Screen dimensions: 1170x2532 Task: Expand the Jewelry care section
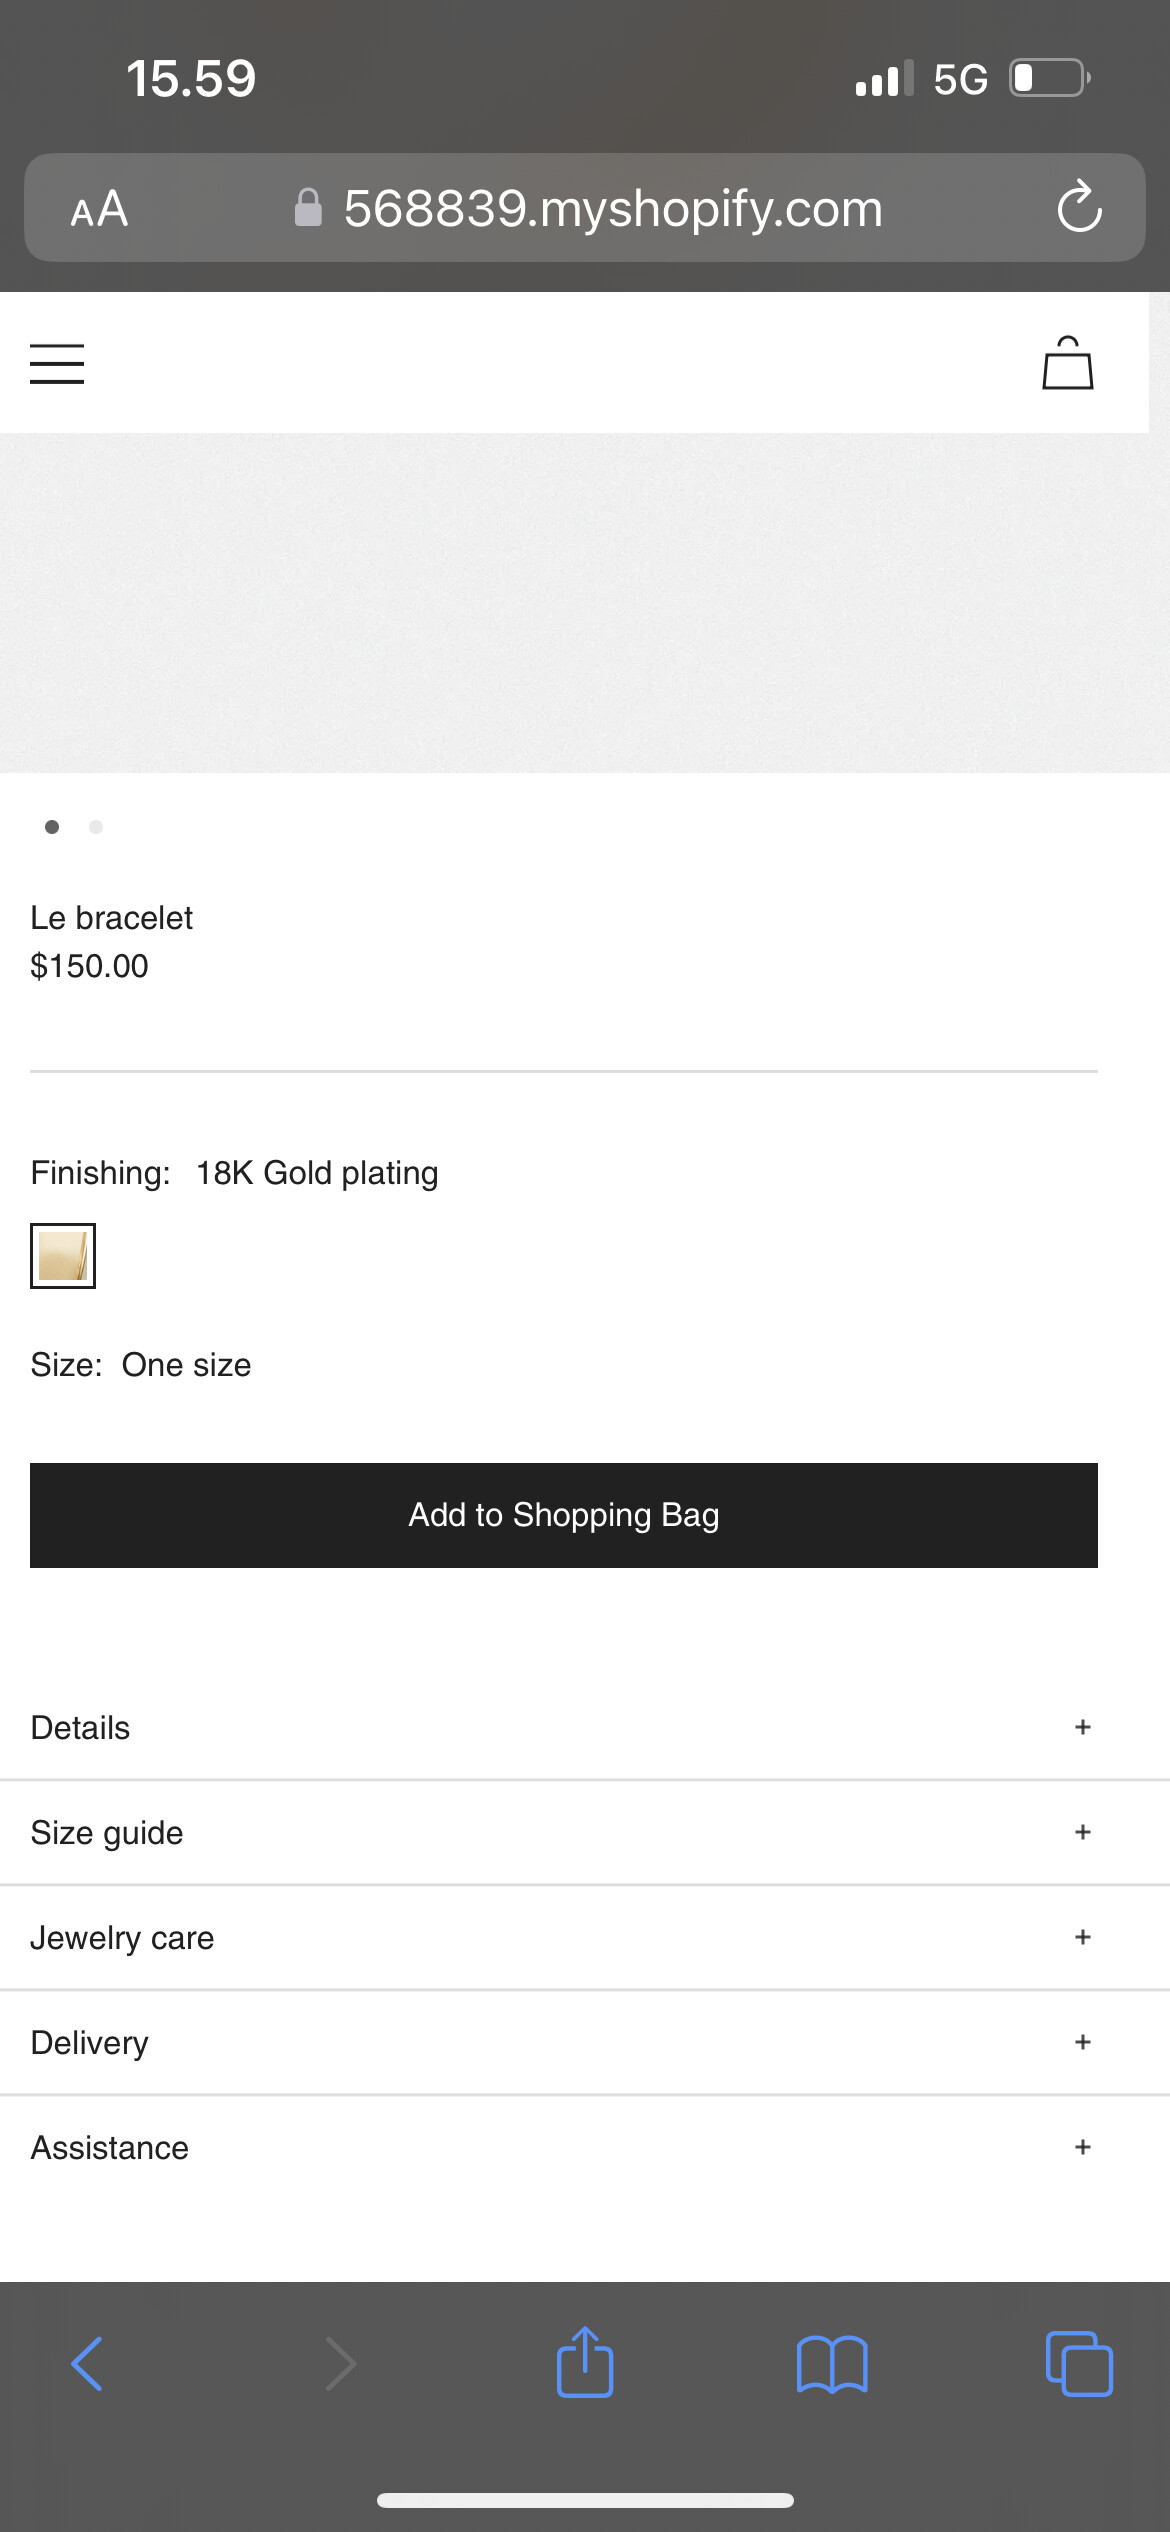[x=1082, y=1937]
